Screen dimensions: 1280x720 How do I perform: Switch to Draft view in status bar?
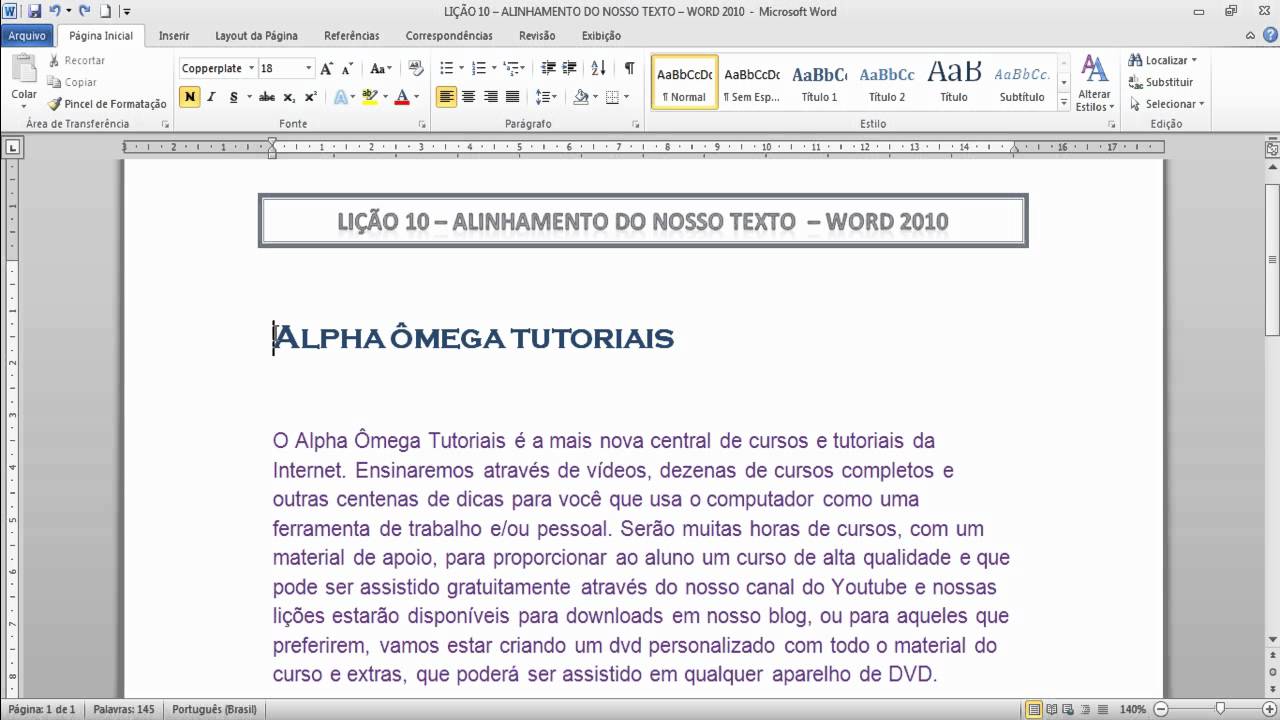[x=1102, y=710]
